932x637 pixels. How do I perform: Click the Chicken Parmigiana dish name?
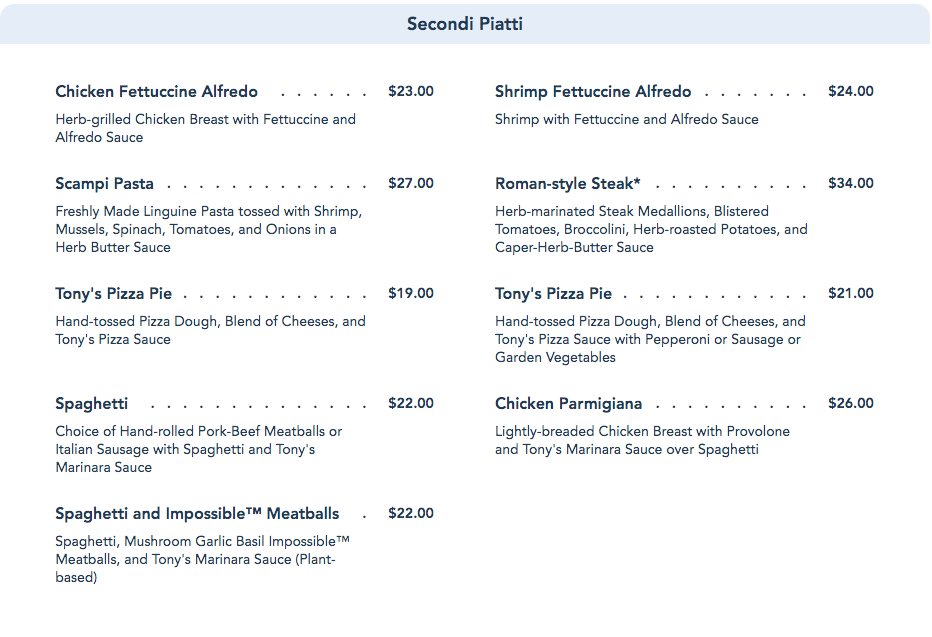click(x=568, y=404)
